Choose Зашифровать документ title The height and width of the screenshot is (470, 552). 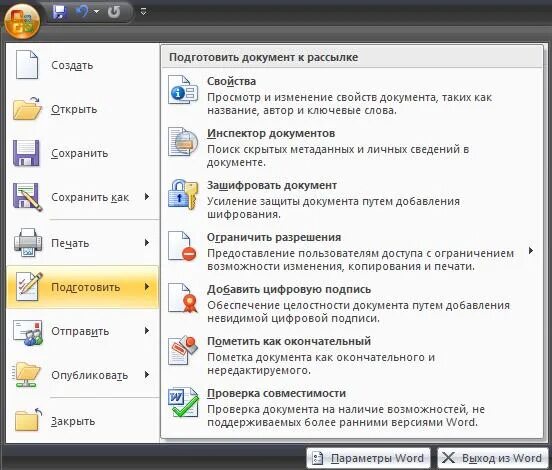click(x=272, y=186)
